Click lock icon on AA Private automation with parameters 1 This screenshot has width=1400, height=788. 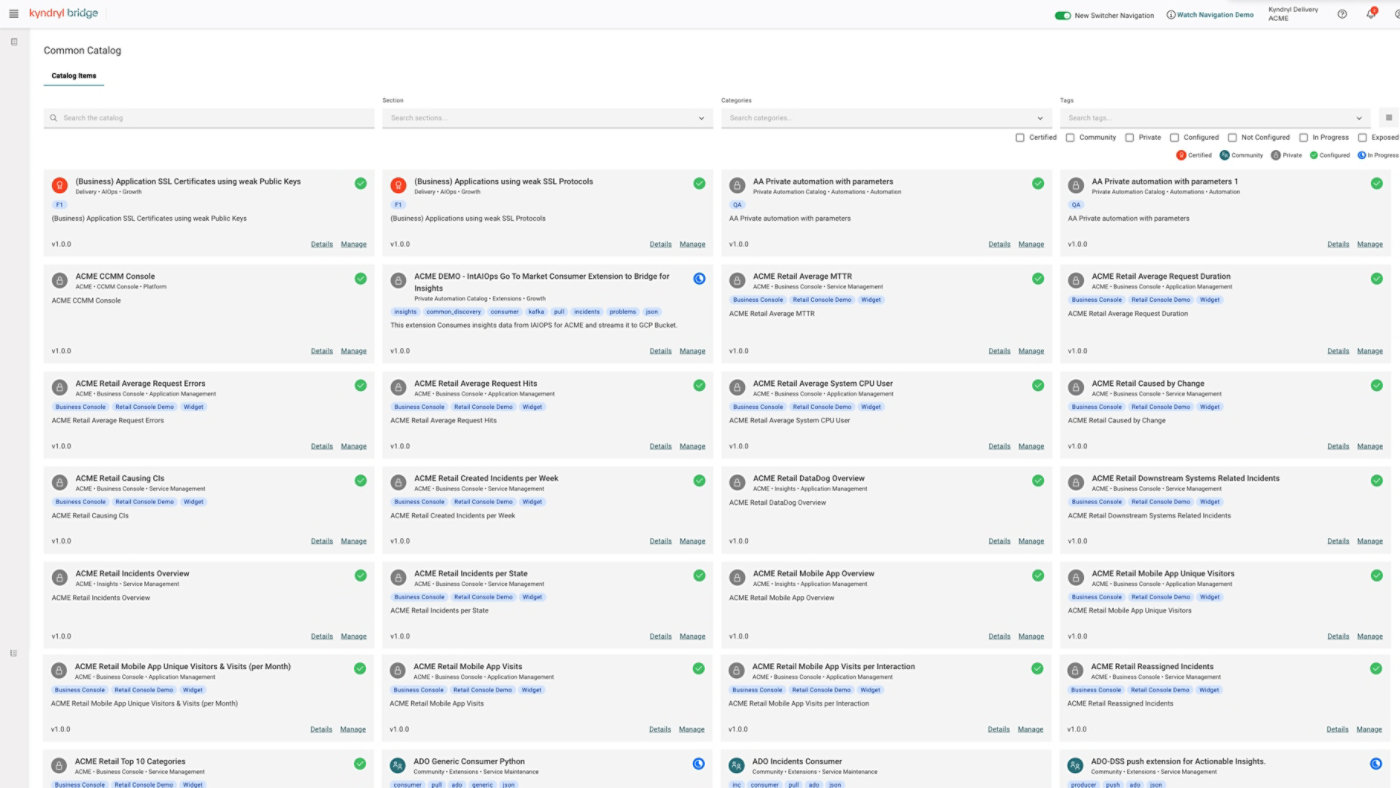click(x=1076, y=185)
